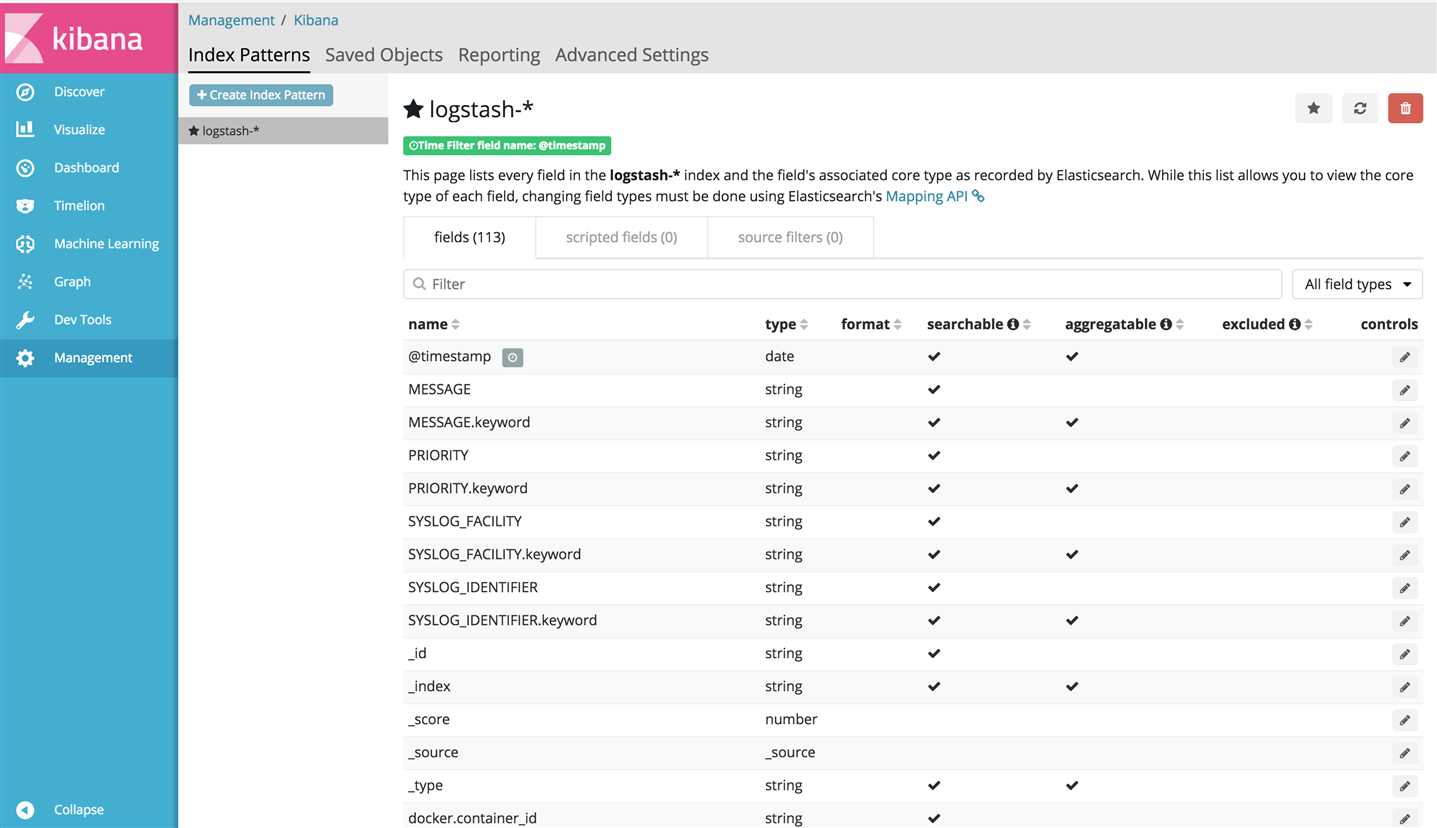Sort fields by the name column

[434, 324]
